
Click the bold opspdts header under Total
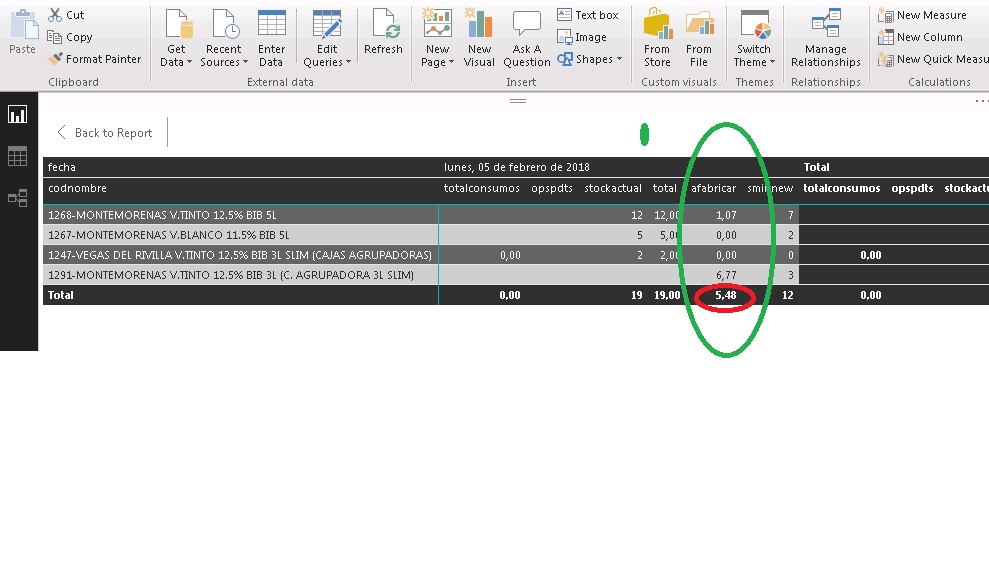pos(912,188)
